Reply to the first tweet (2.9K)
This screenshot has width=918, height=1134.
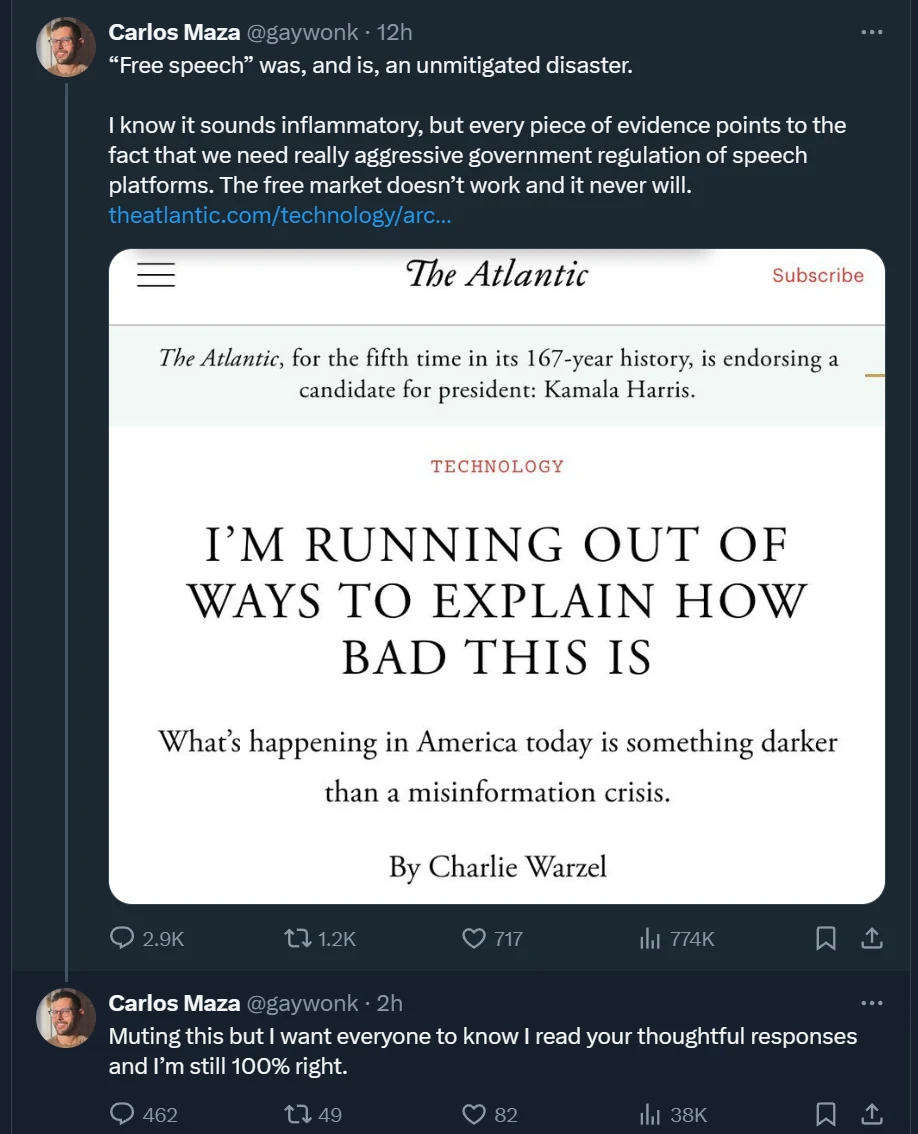(147, 939)
